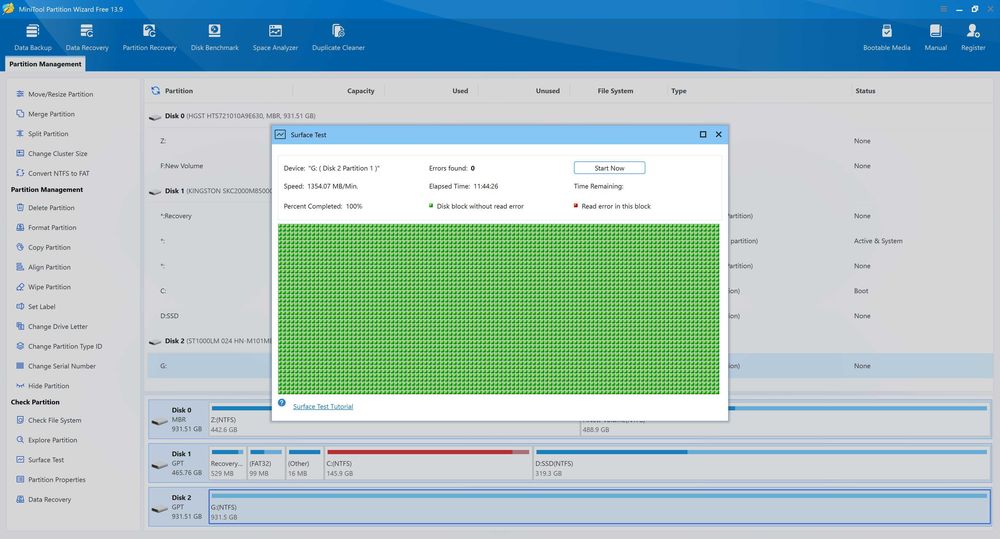
Task: Click the Start Now button
Action: [609, 168]
